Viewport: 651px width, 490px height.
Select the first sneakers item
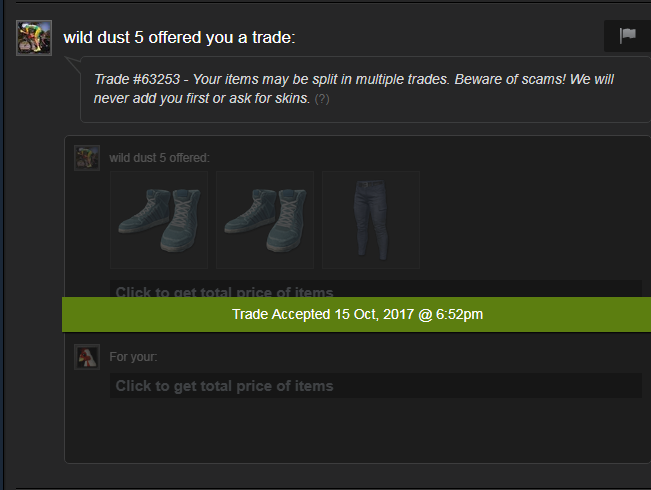[x=159, y=220]
